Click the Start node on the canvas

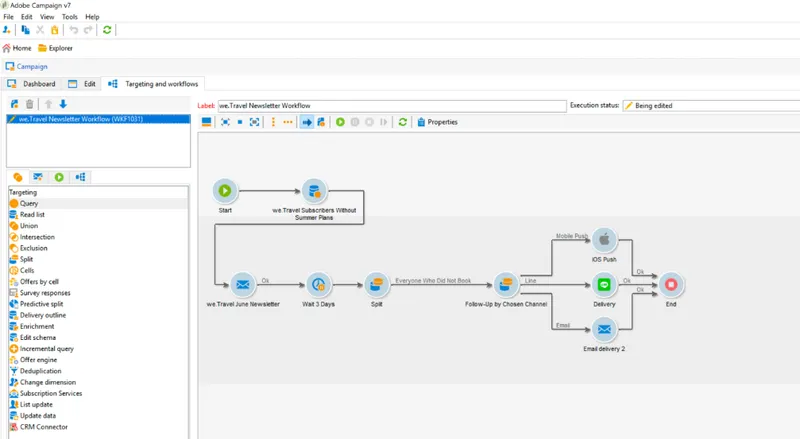tap(225, 191)
